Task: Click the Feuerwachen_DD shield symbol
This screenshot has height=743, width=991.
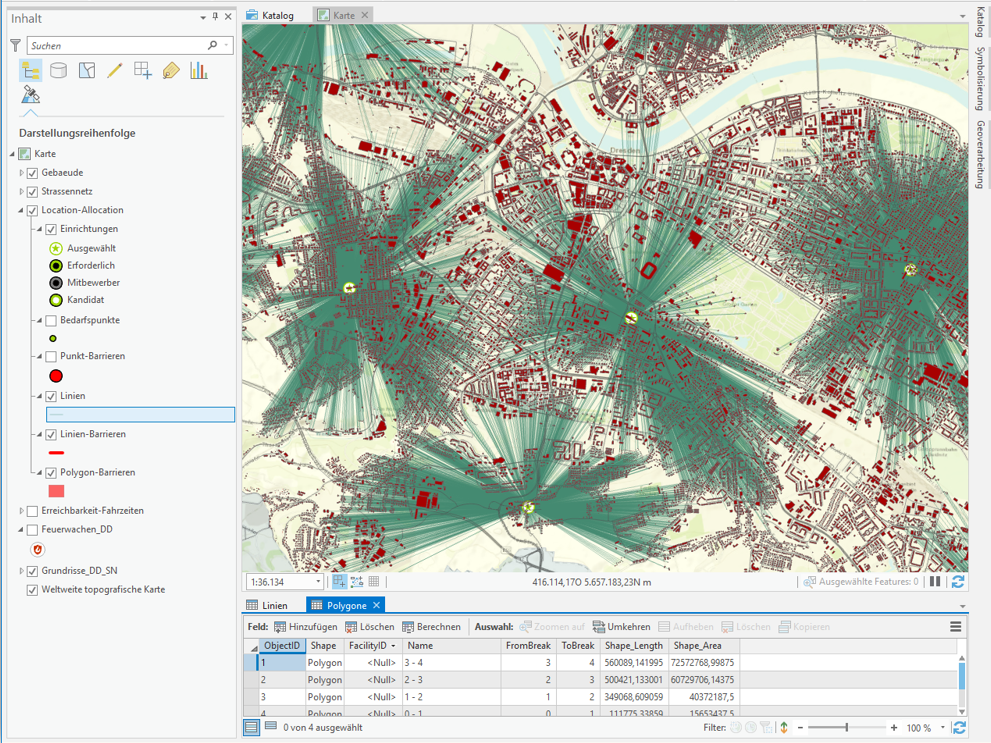Action: pyautogui.click(x=37, y=550)
